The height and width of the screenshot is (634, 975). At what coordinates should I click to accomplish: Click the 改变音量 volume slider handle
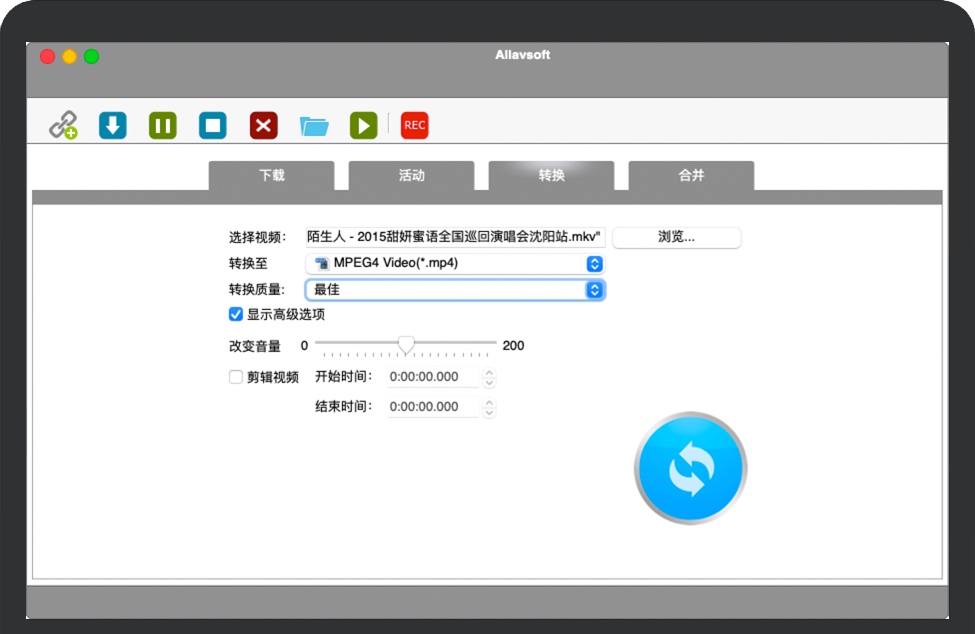coord(406,345)
